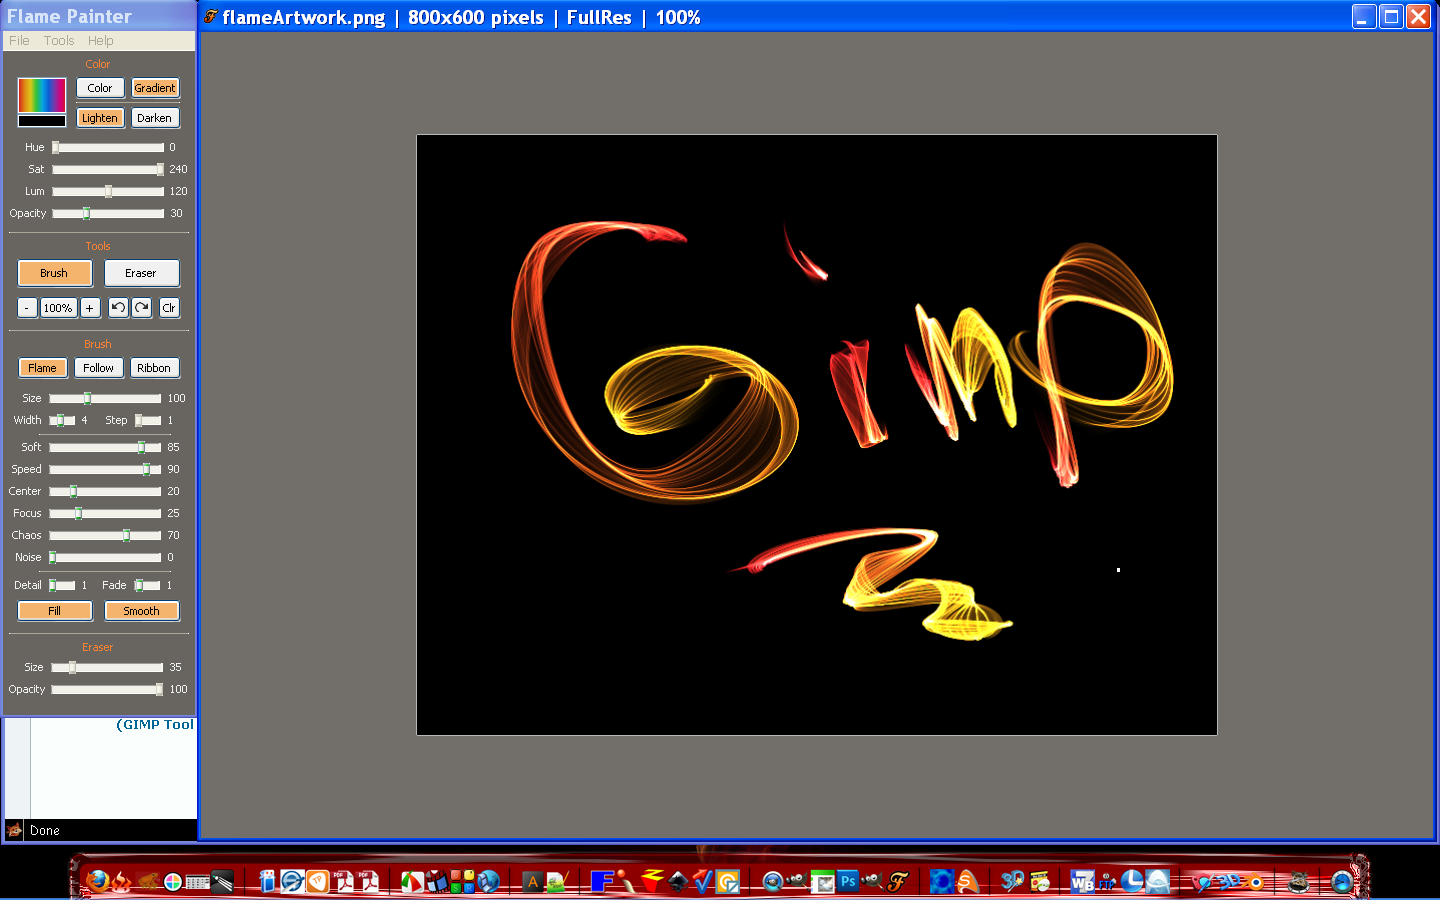Adjust the Eraser Size slider
Viewport: 1440px width, 900px height.
point(107,667)
